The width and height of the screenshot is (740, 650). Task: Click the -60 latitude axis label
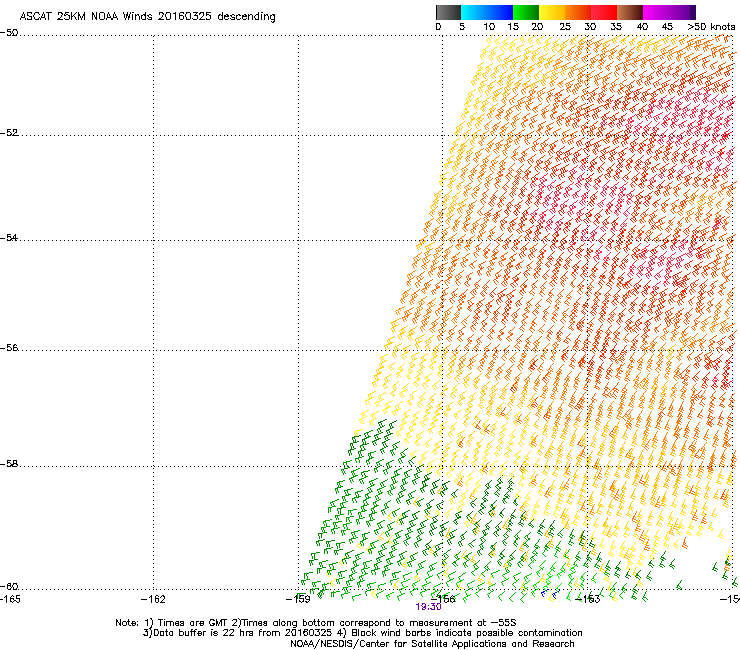click(x=9, y=587)
